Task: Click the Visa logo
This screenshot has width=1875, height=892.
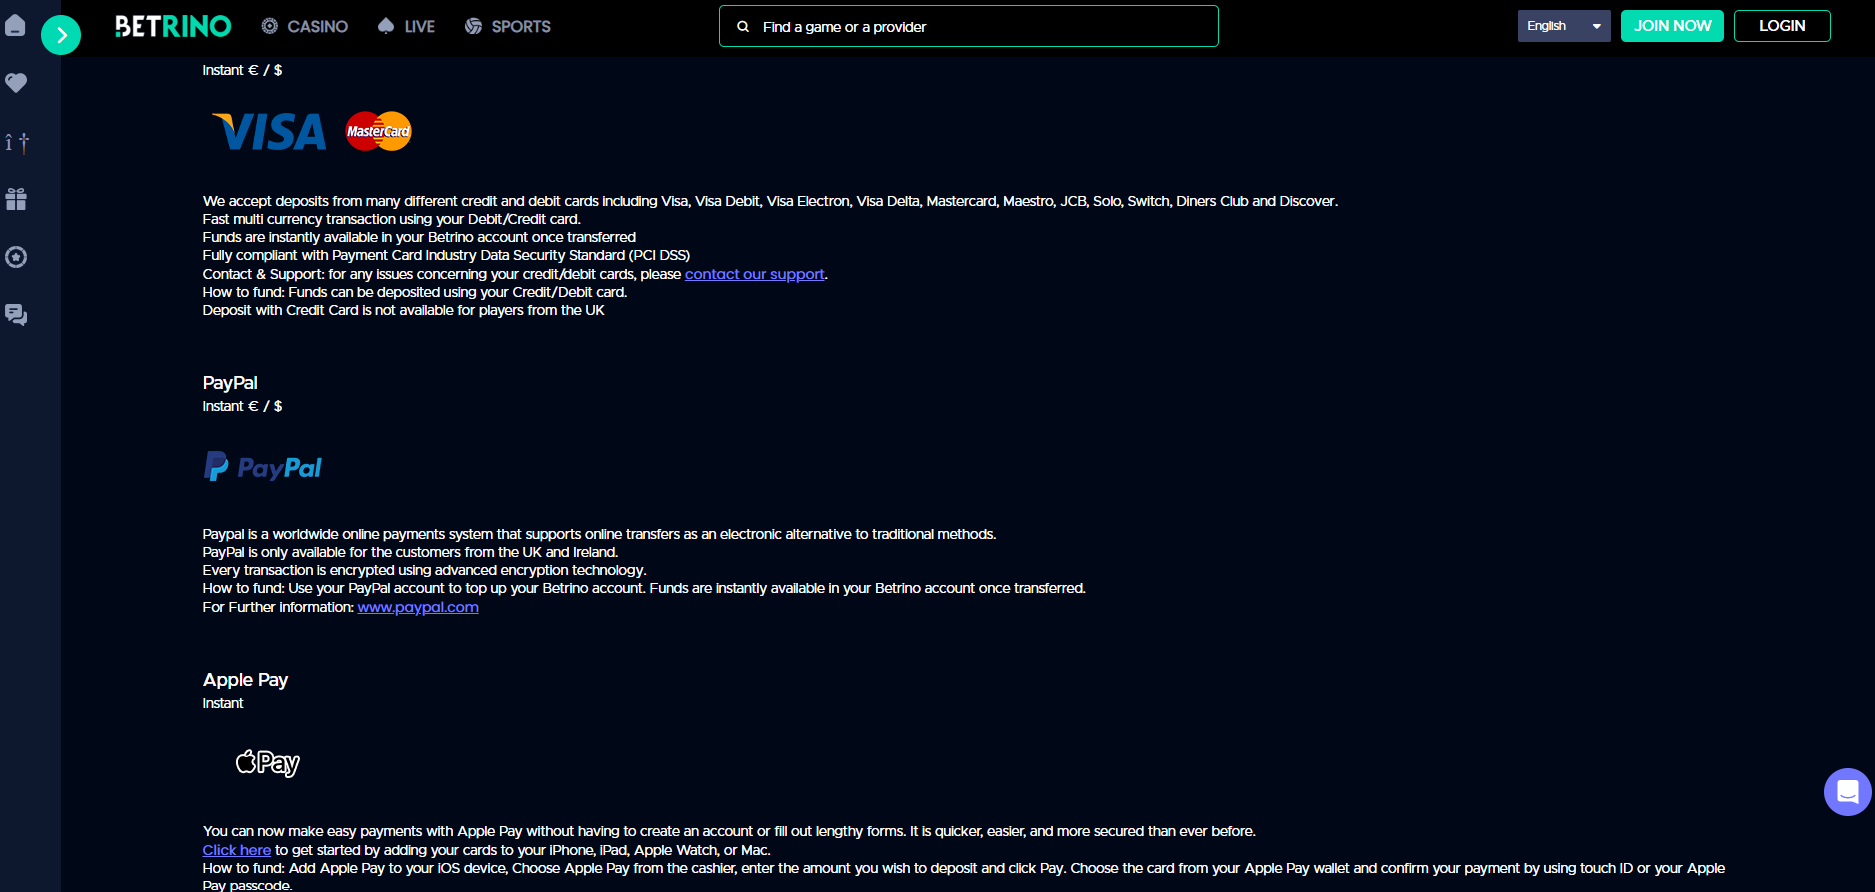Action: pyautogui.click(x=270, y=132)
